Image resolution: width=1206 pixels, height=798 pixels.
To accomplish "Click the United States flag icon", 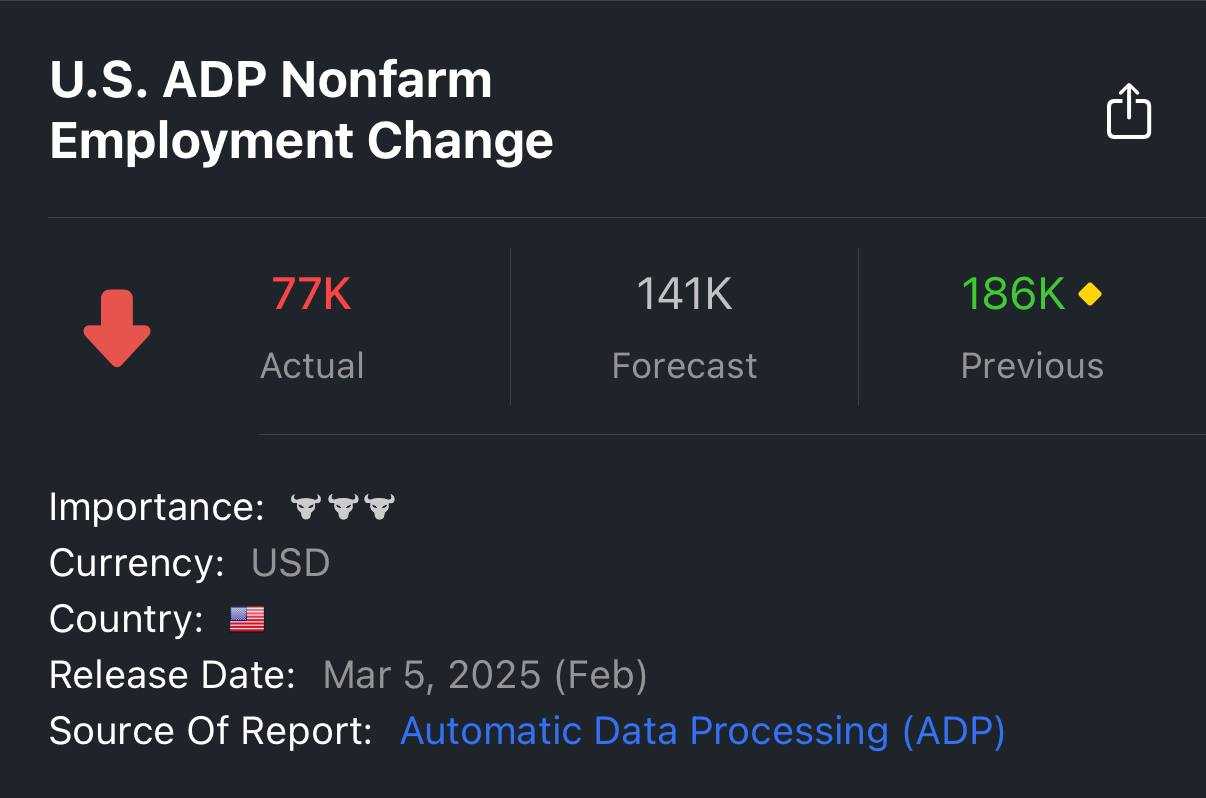I will point(247,620).
